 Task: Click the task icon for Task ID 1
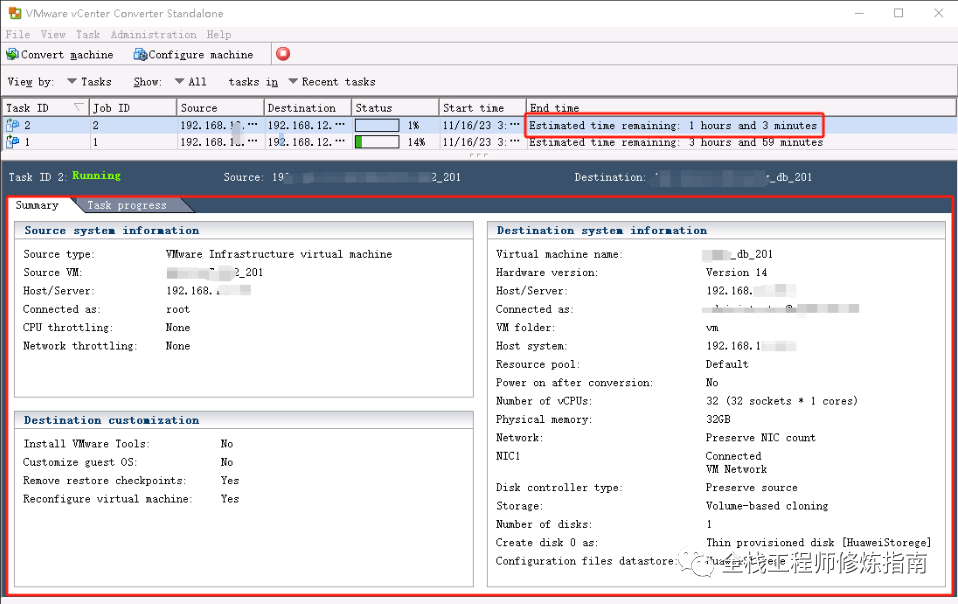13,142
